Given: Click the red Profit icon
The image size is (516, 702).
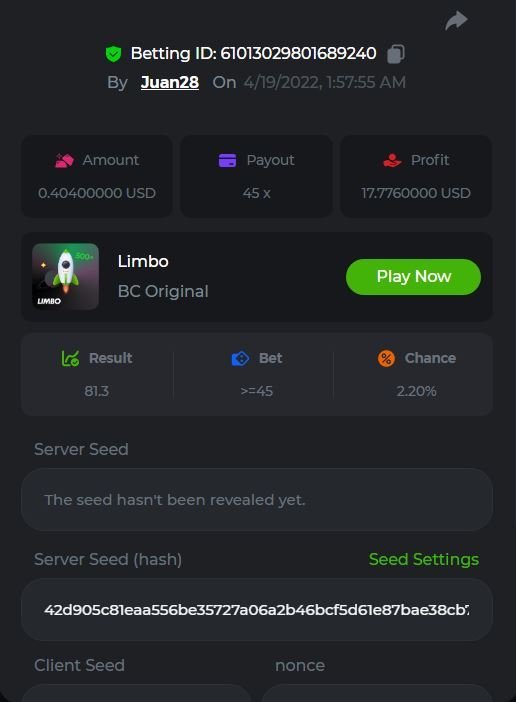Looking at the screenshot, I should (x=392, y=160).
